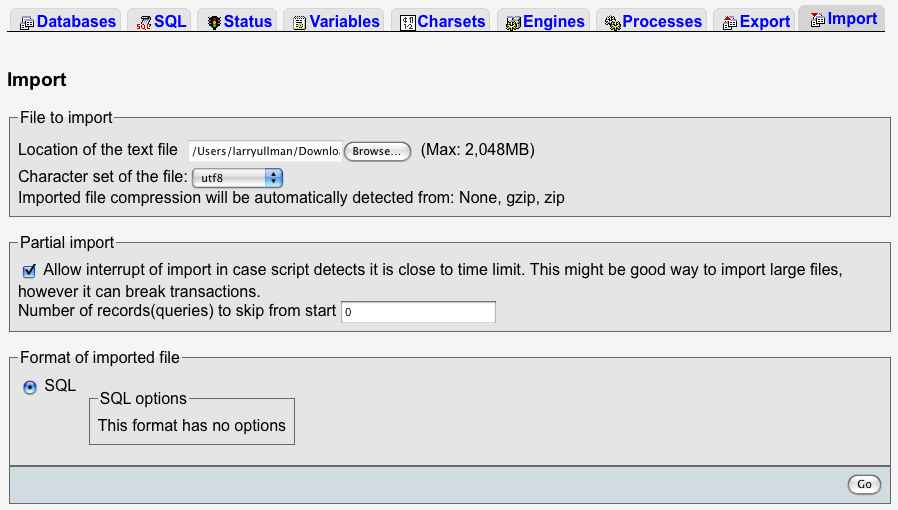Screen dimensions: 898x510
Task: Click the Processes gear icon
Action: pos(613,22)
